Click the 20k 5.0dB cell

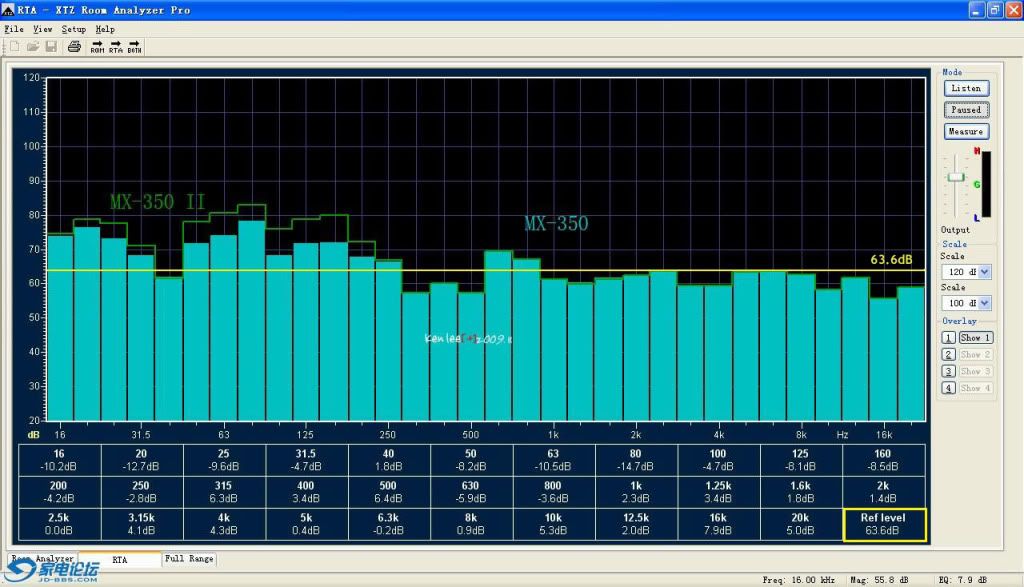point(801,524)
